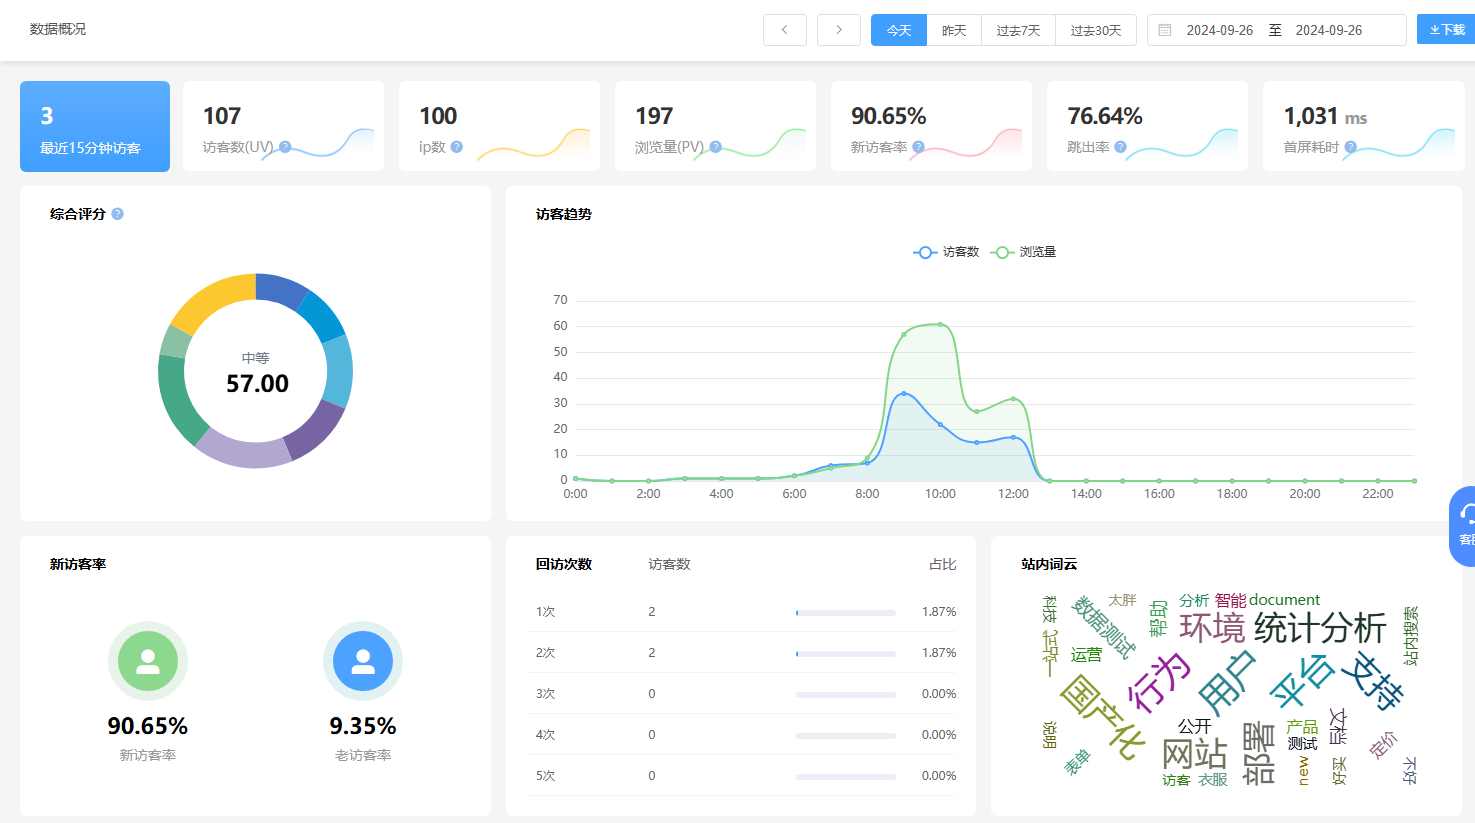Toggle 访客数 series in chart legend

[946, 252]
